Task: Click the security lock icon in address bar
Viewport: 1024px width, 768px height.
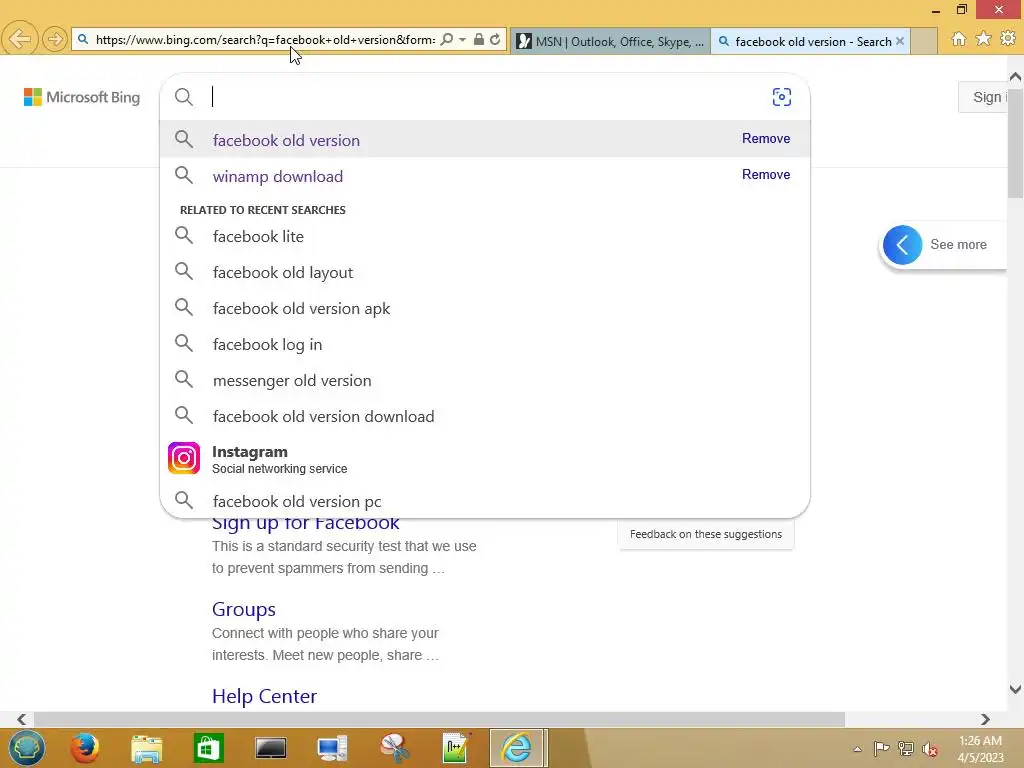Action: tap(479, 39)
